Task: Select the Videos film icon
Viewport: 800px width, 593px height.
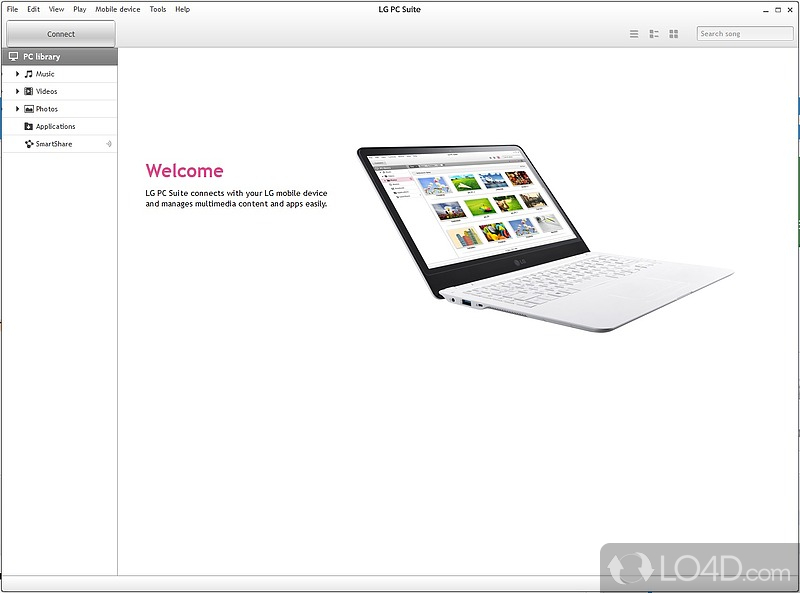Action: pos(29,91)
